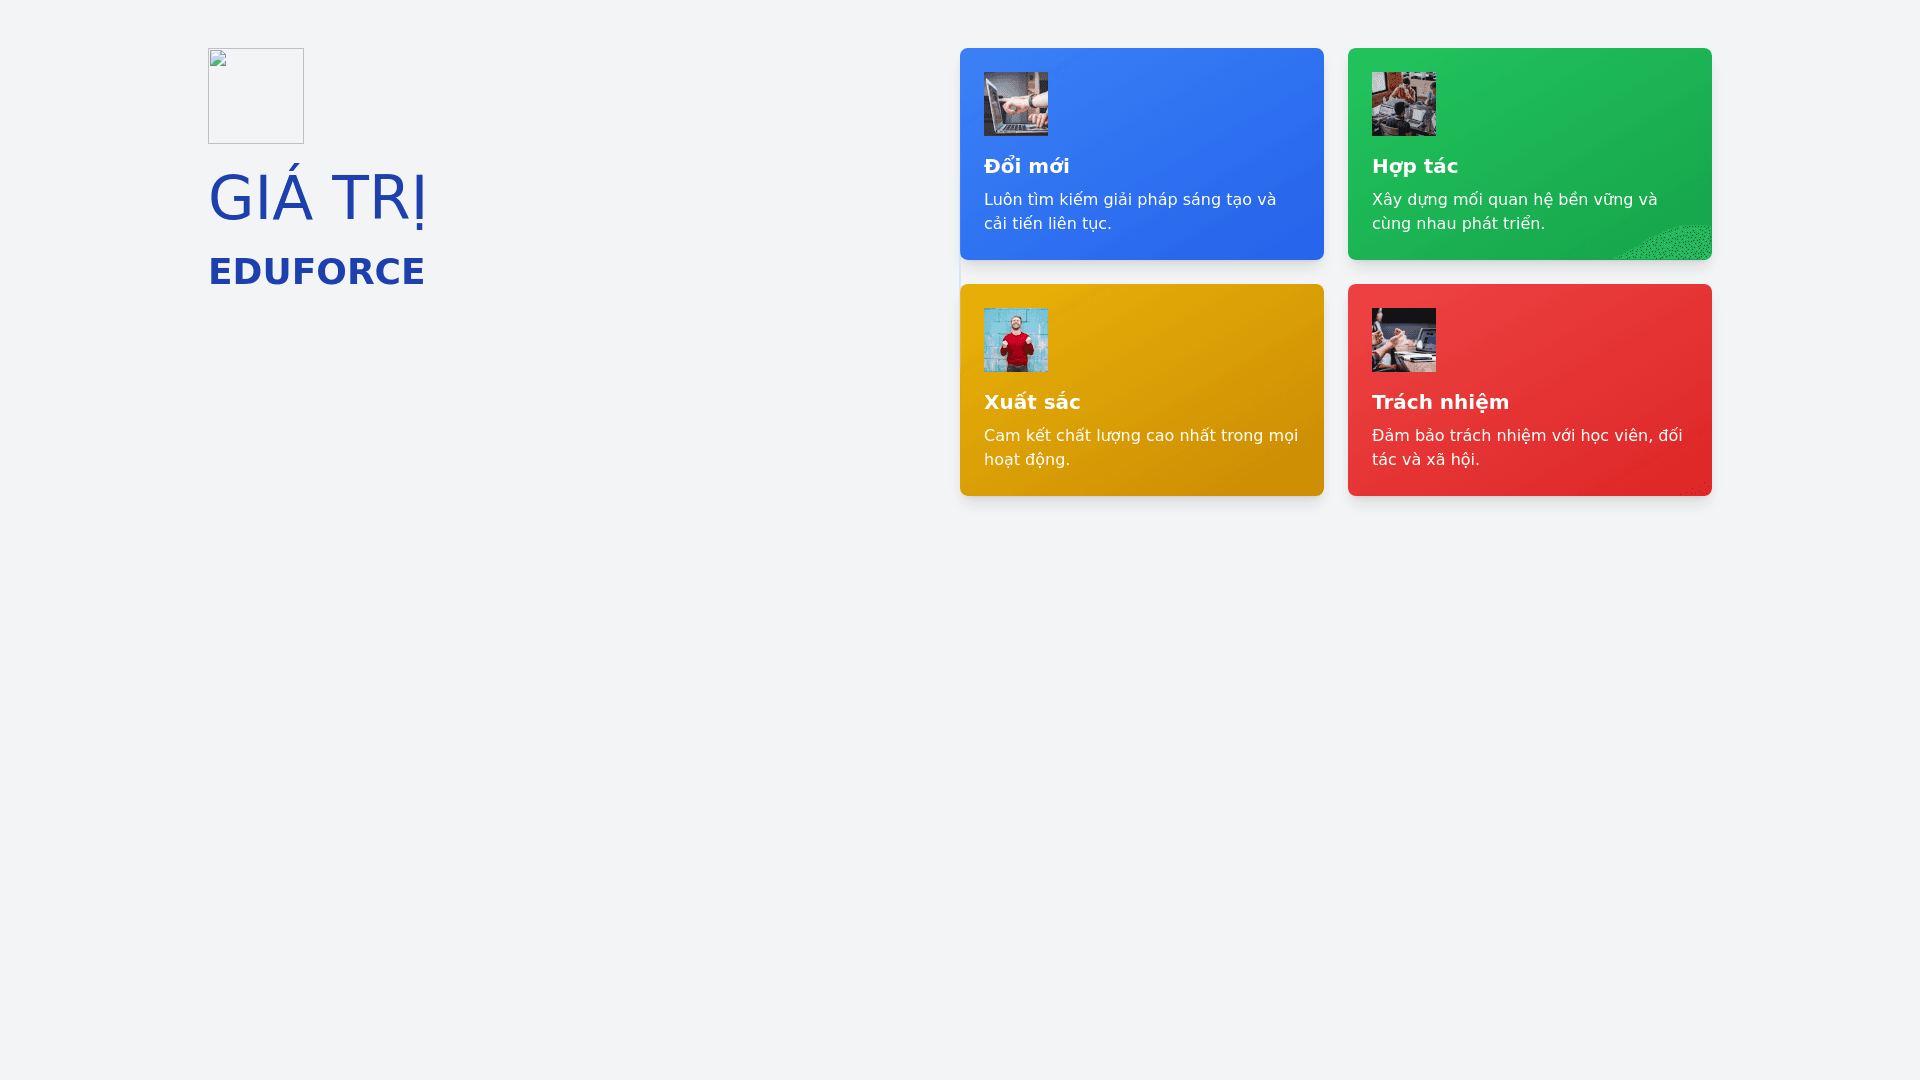Click the dotted corner decoration on green card
1920x1080 pixels.
pyautogui.click(x=1680, y=243)
